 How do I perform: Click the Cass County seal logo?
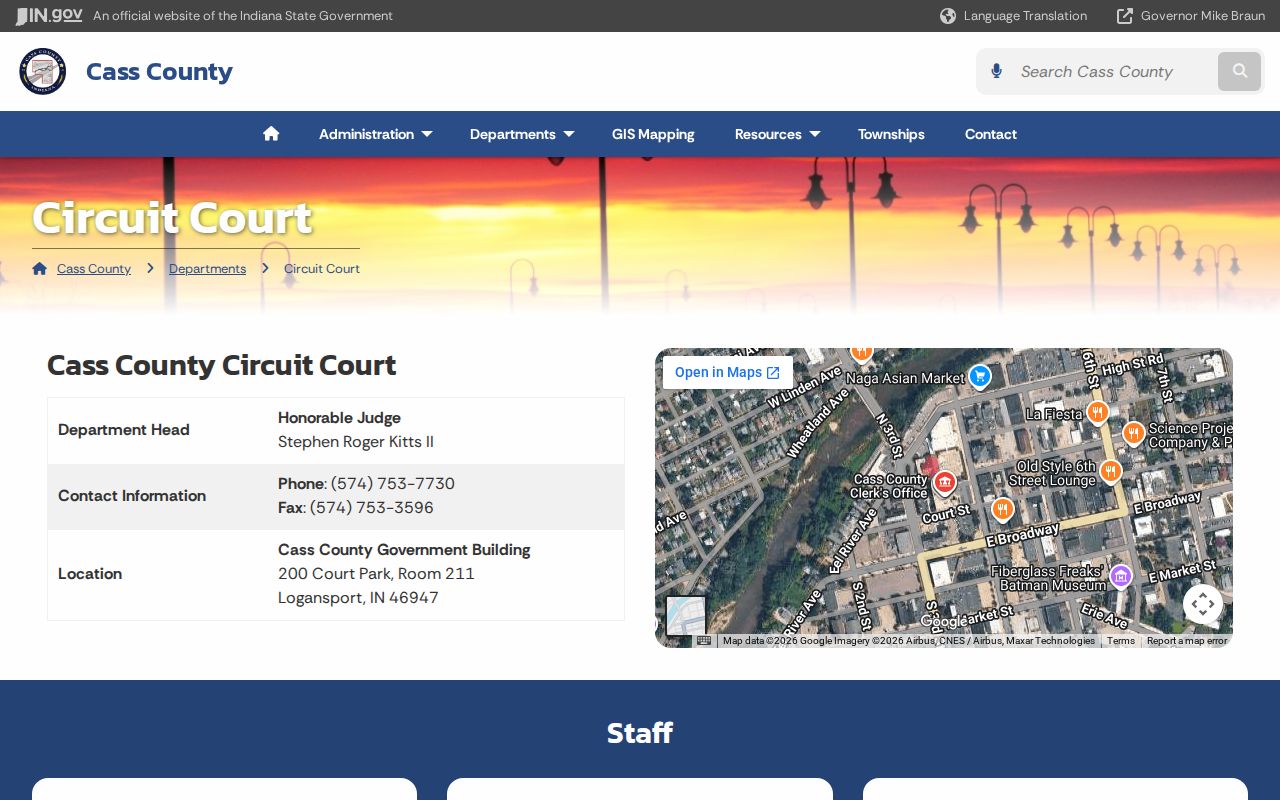43,71
